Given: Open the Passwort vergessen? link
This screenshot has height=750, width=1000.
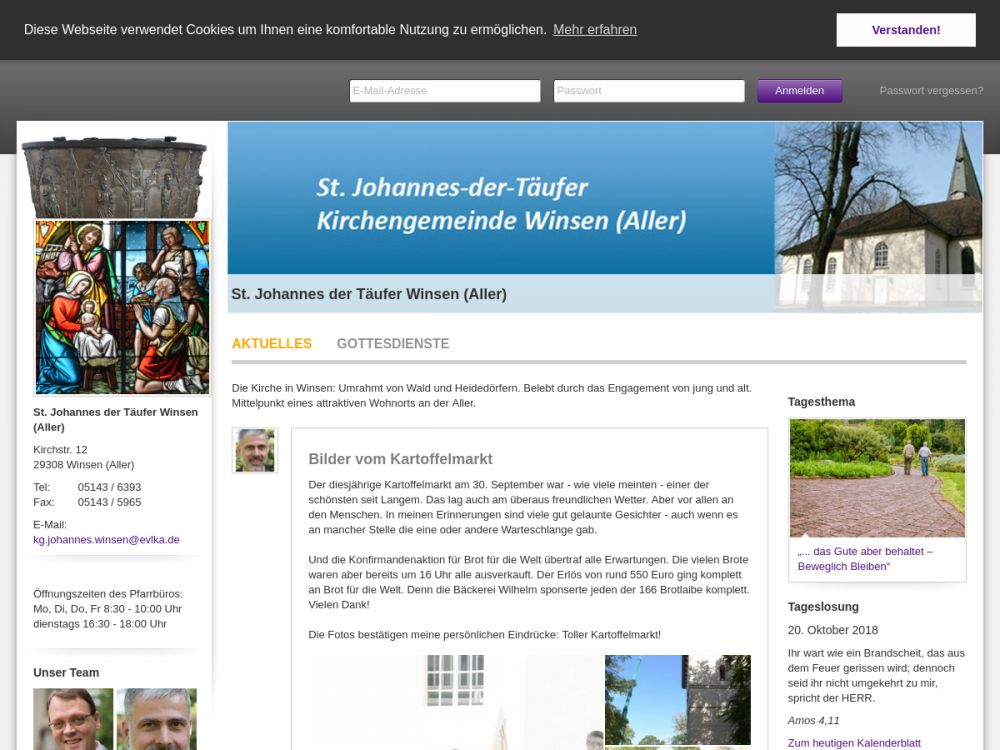Looking at the screenshot, I should (x=931, y=91).
